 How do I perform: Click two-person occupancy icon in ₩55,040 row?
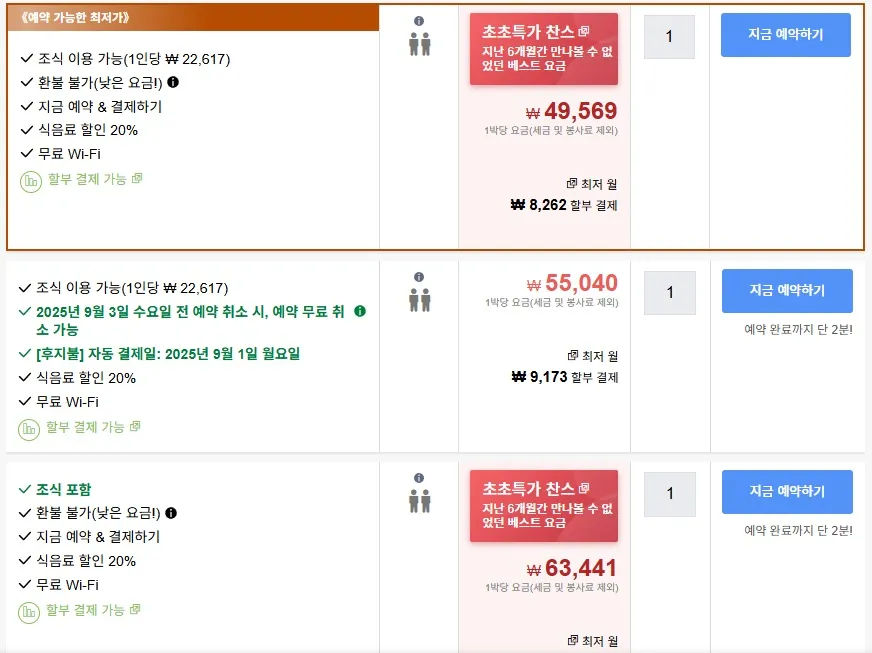pyautogui.click(x=419, y=300)
